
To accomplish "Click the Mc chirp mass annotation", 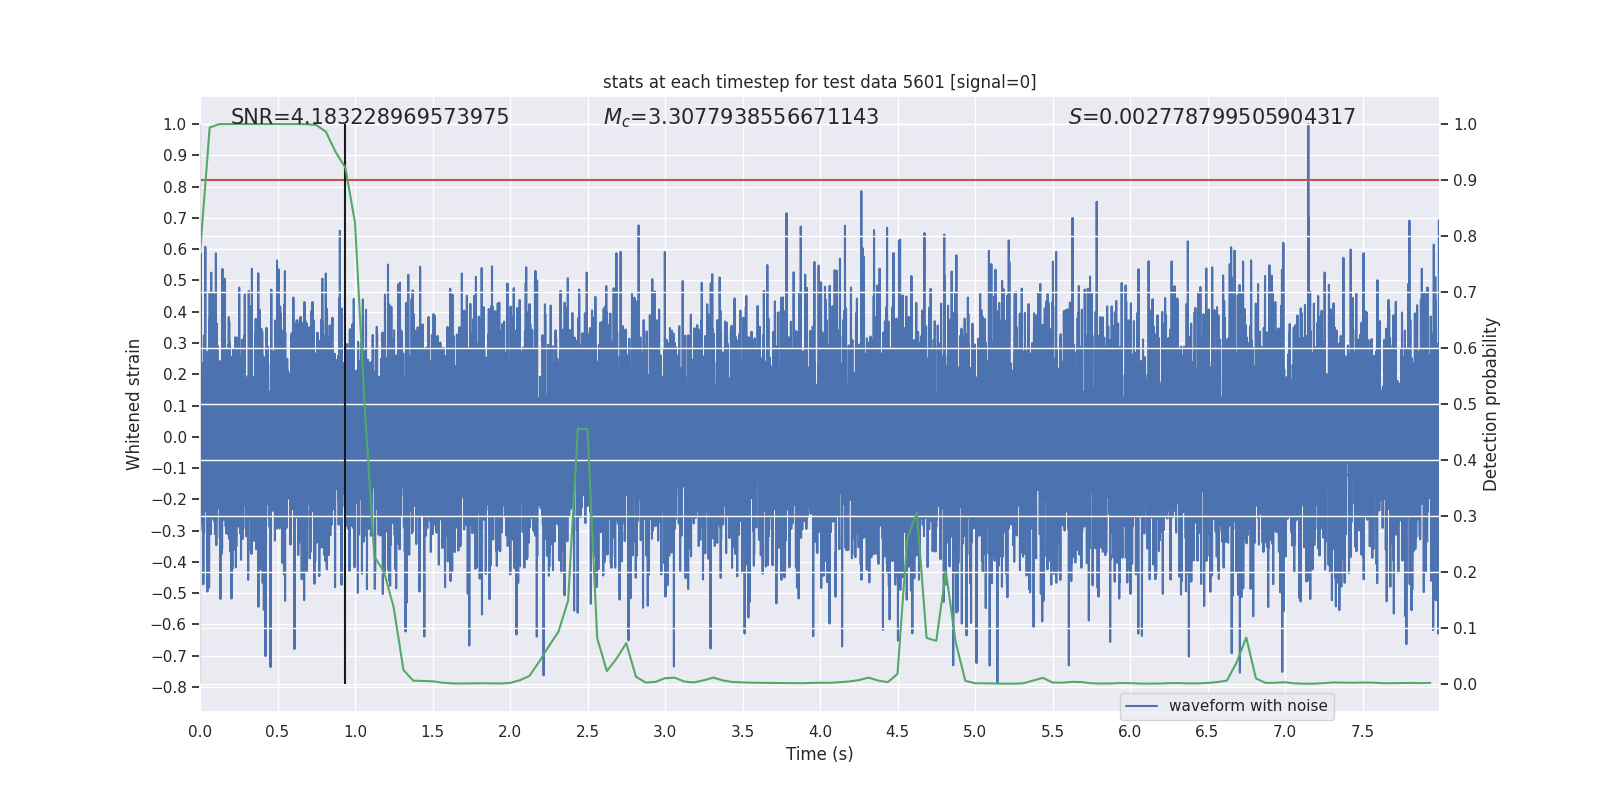I will point(741,117).
